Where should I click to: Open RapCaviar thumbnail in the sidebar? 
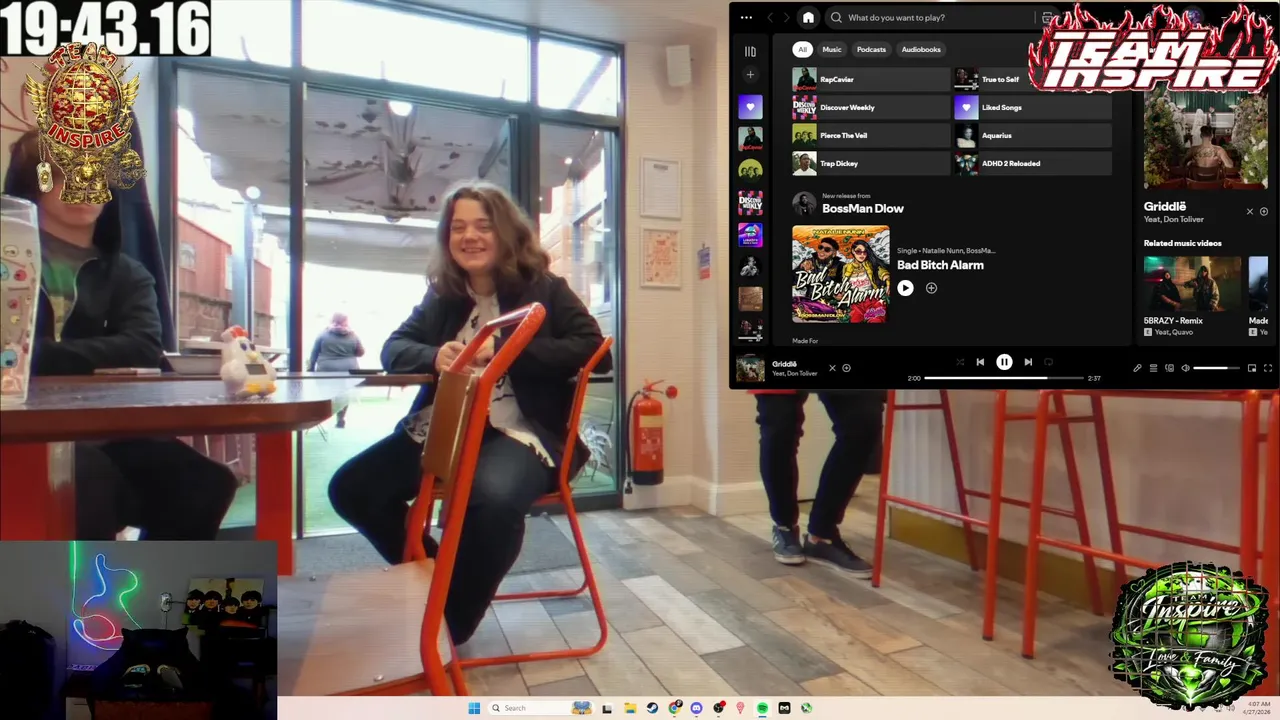750,138
